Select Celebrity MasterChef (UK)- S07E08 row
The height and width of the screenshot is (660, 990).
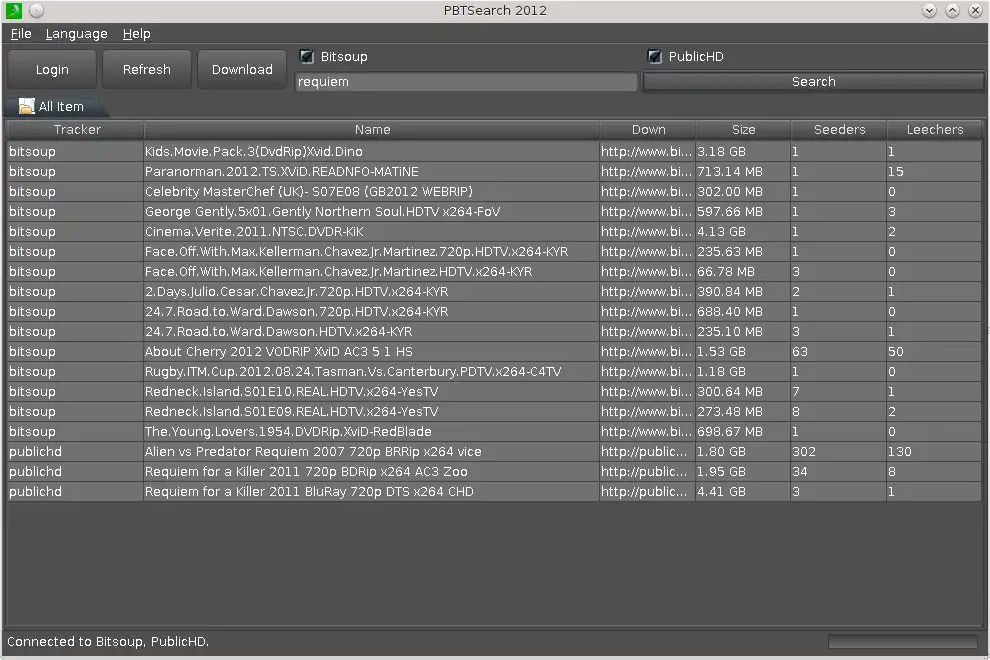coord(494,191)
